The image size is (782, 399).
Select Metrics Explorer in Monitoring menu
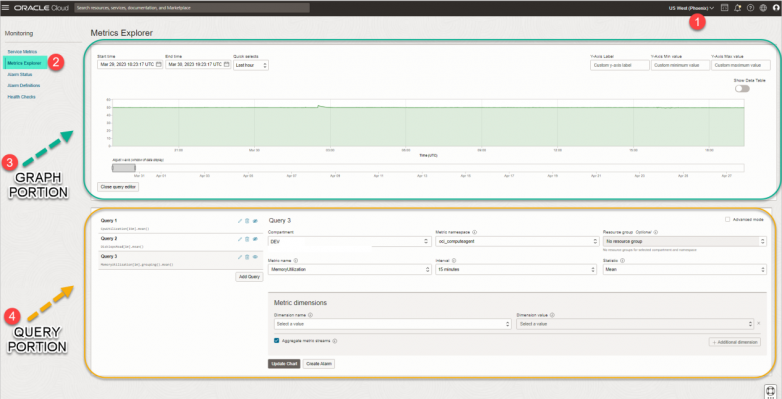[25, 63]
